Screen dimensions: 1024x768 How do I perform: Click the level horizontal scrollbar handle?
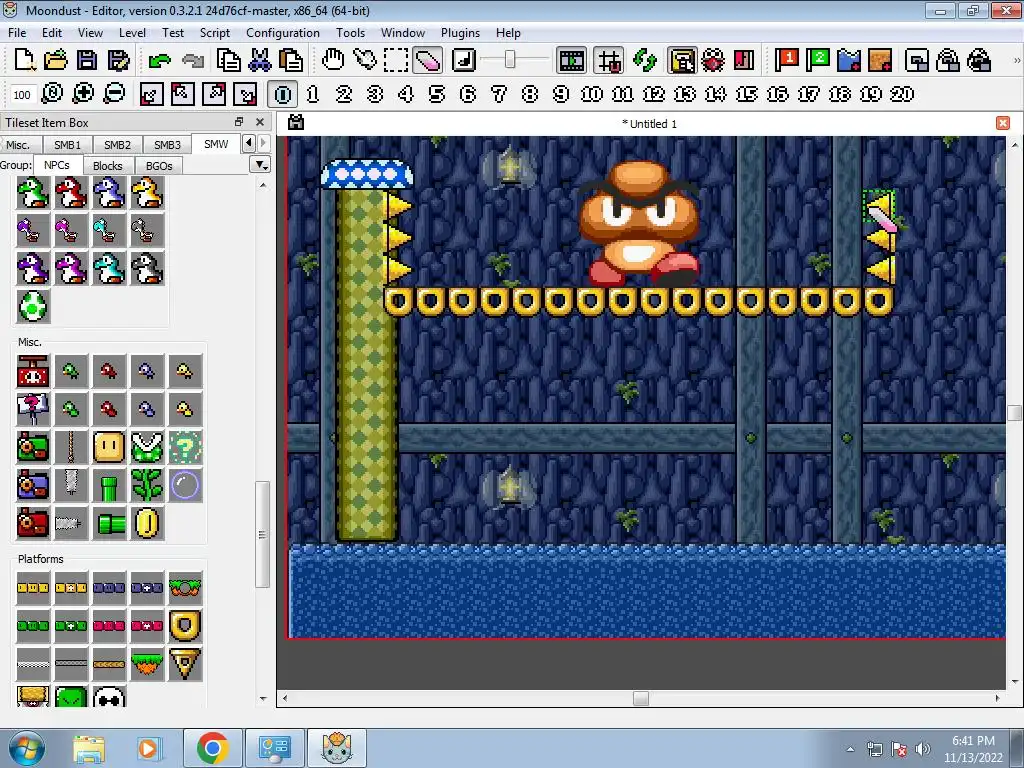[641, 698]
